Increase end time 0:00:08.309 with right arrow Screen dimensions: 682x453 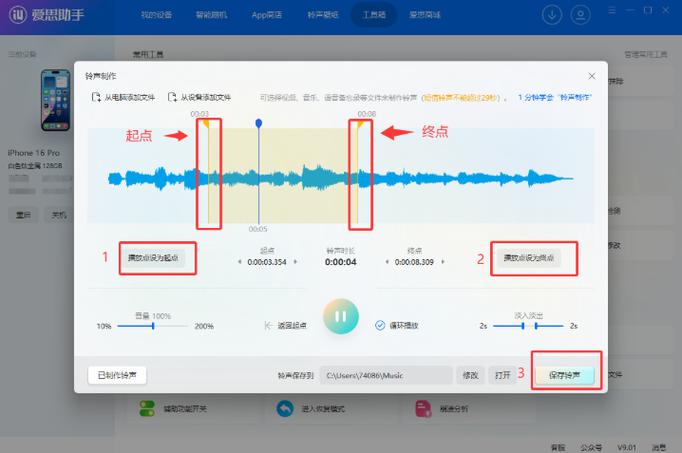click(443, 262)
